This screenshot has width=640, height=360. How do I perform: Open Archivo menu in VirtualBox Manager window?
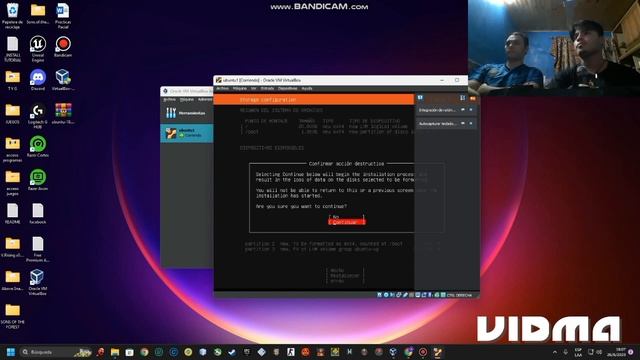169,100
